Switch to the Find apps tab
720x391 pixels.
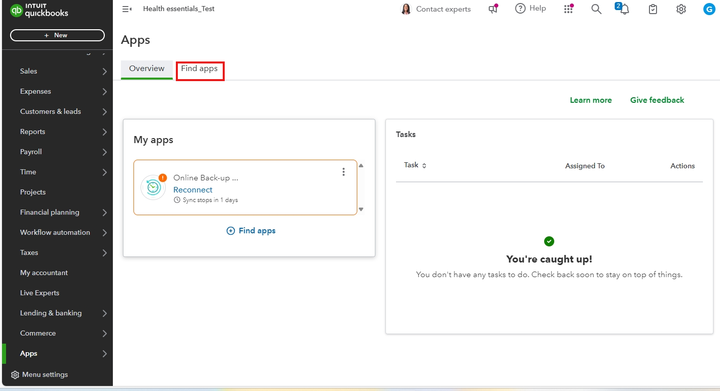pyautogui.click(x=199, y=69)
